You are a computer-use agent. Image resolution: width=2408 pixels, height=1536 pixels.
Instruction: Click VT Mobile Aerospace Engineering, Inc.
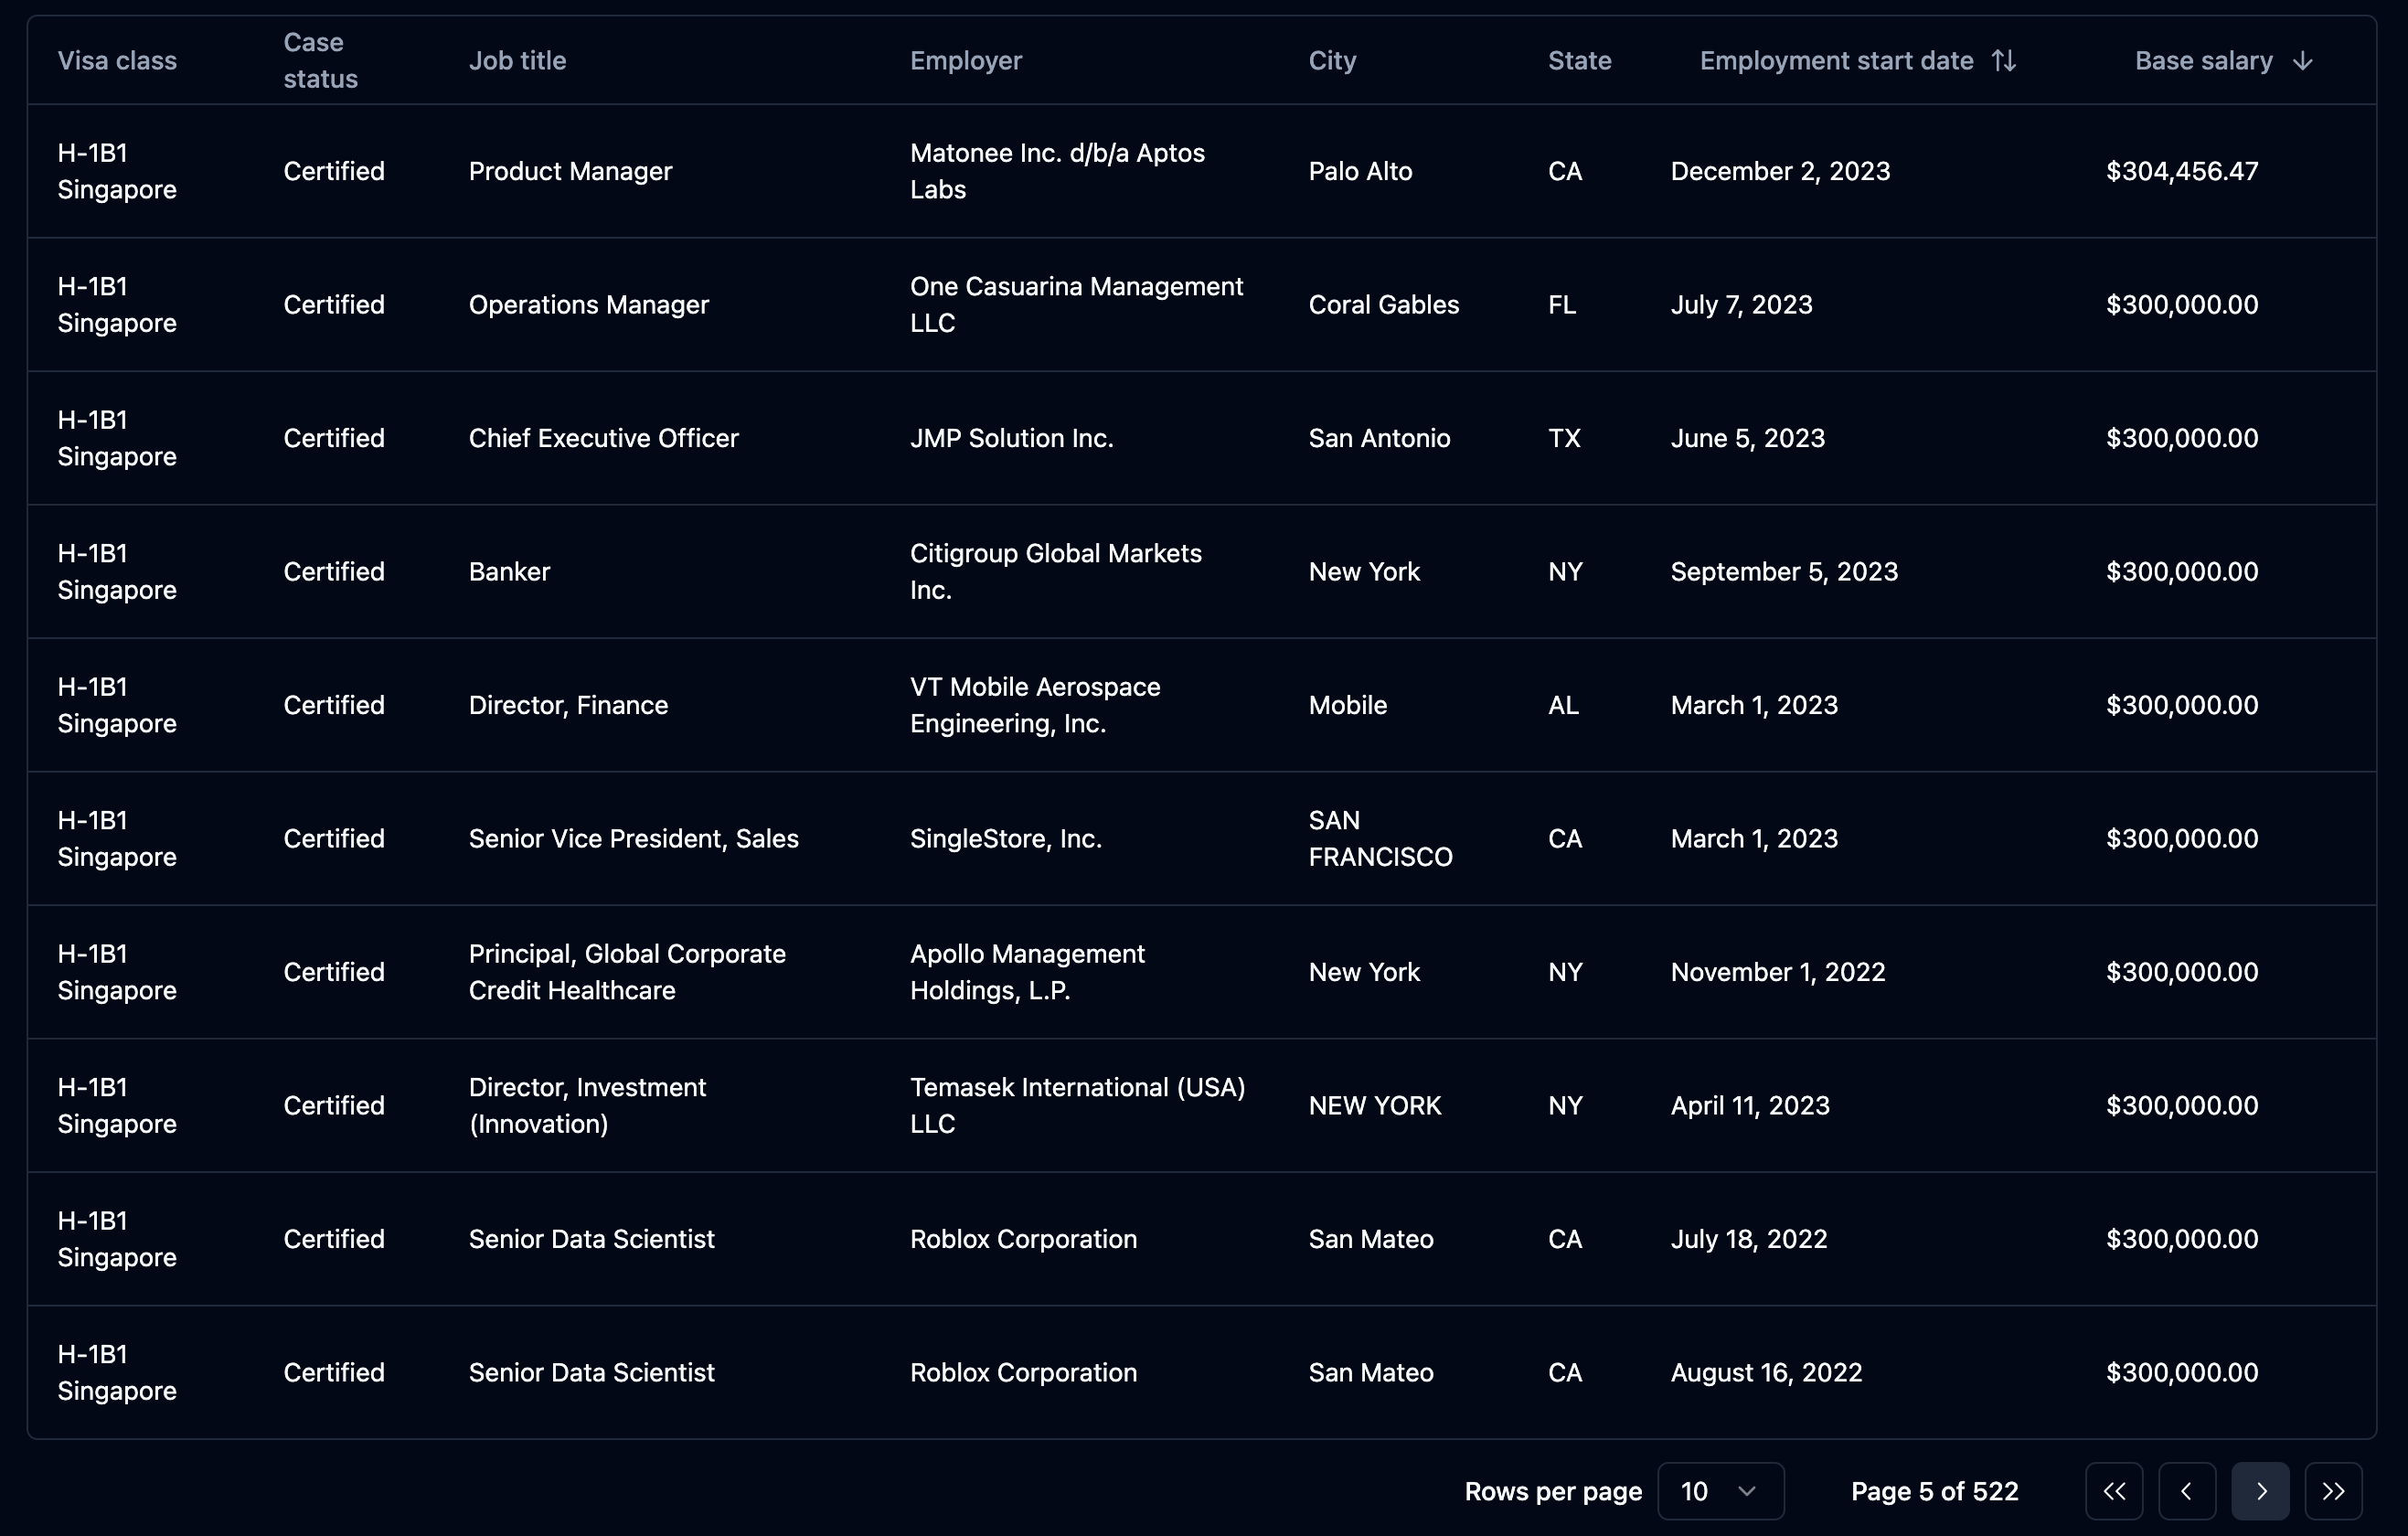1035,705
